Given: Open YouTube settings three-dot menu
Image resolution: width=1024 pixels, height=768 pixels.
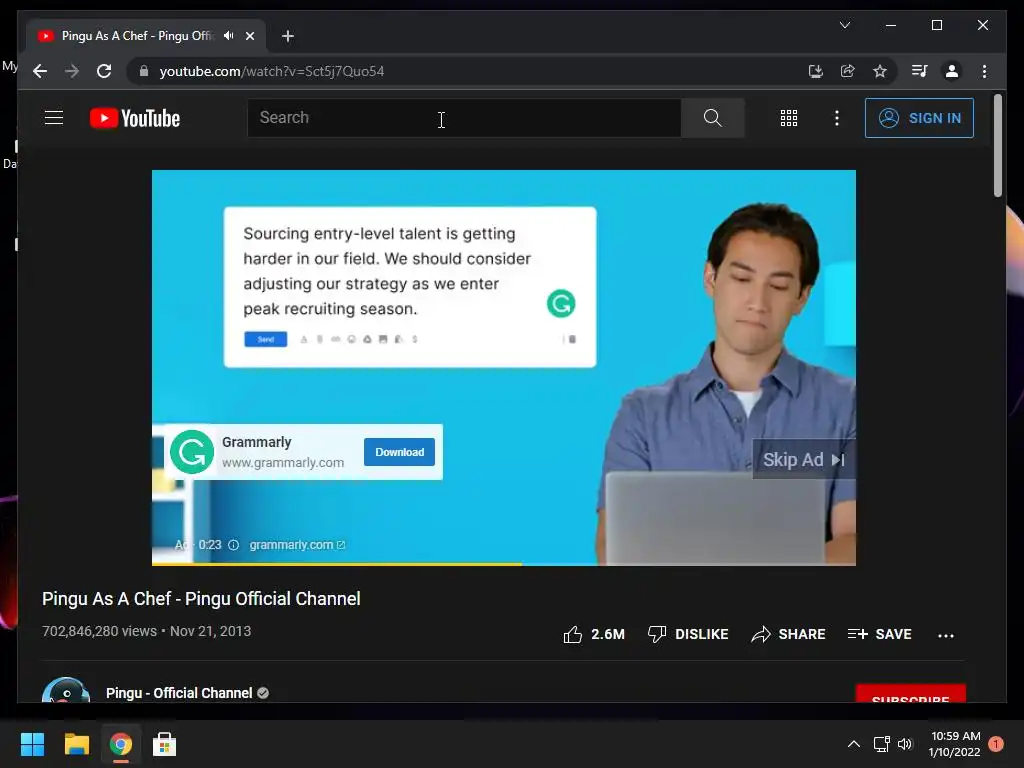Looking at the screenshot, I should click(x=837, y=118).
